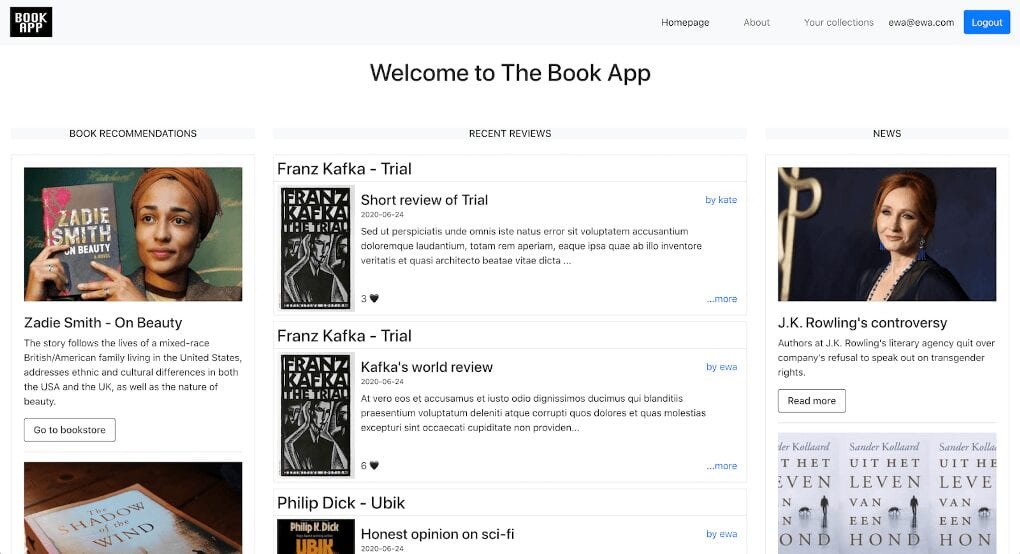Click Trial cover beside Short review of Trial
Screen dimensions: 1020x554
[x=317, y=248]
